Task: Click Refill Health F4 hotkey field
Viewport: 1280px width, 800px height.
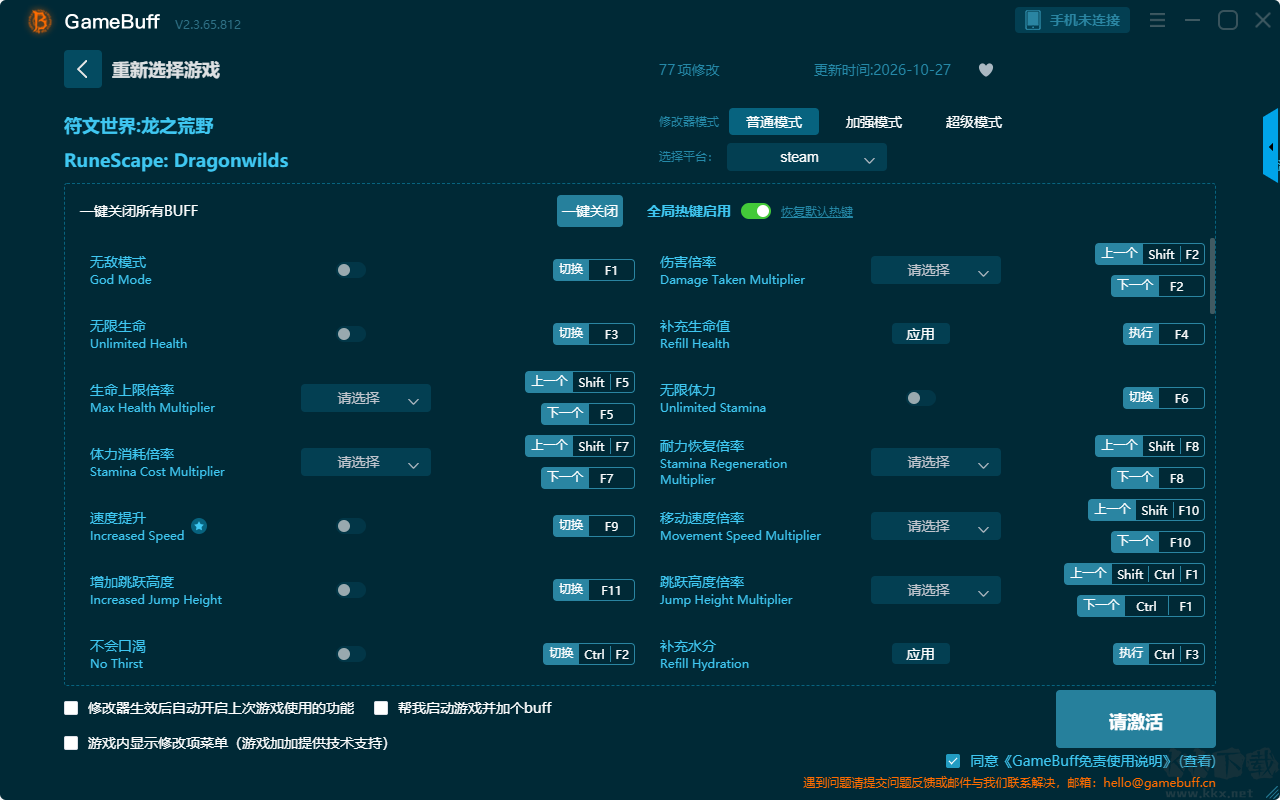Action: coord(1164,334)
